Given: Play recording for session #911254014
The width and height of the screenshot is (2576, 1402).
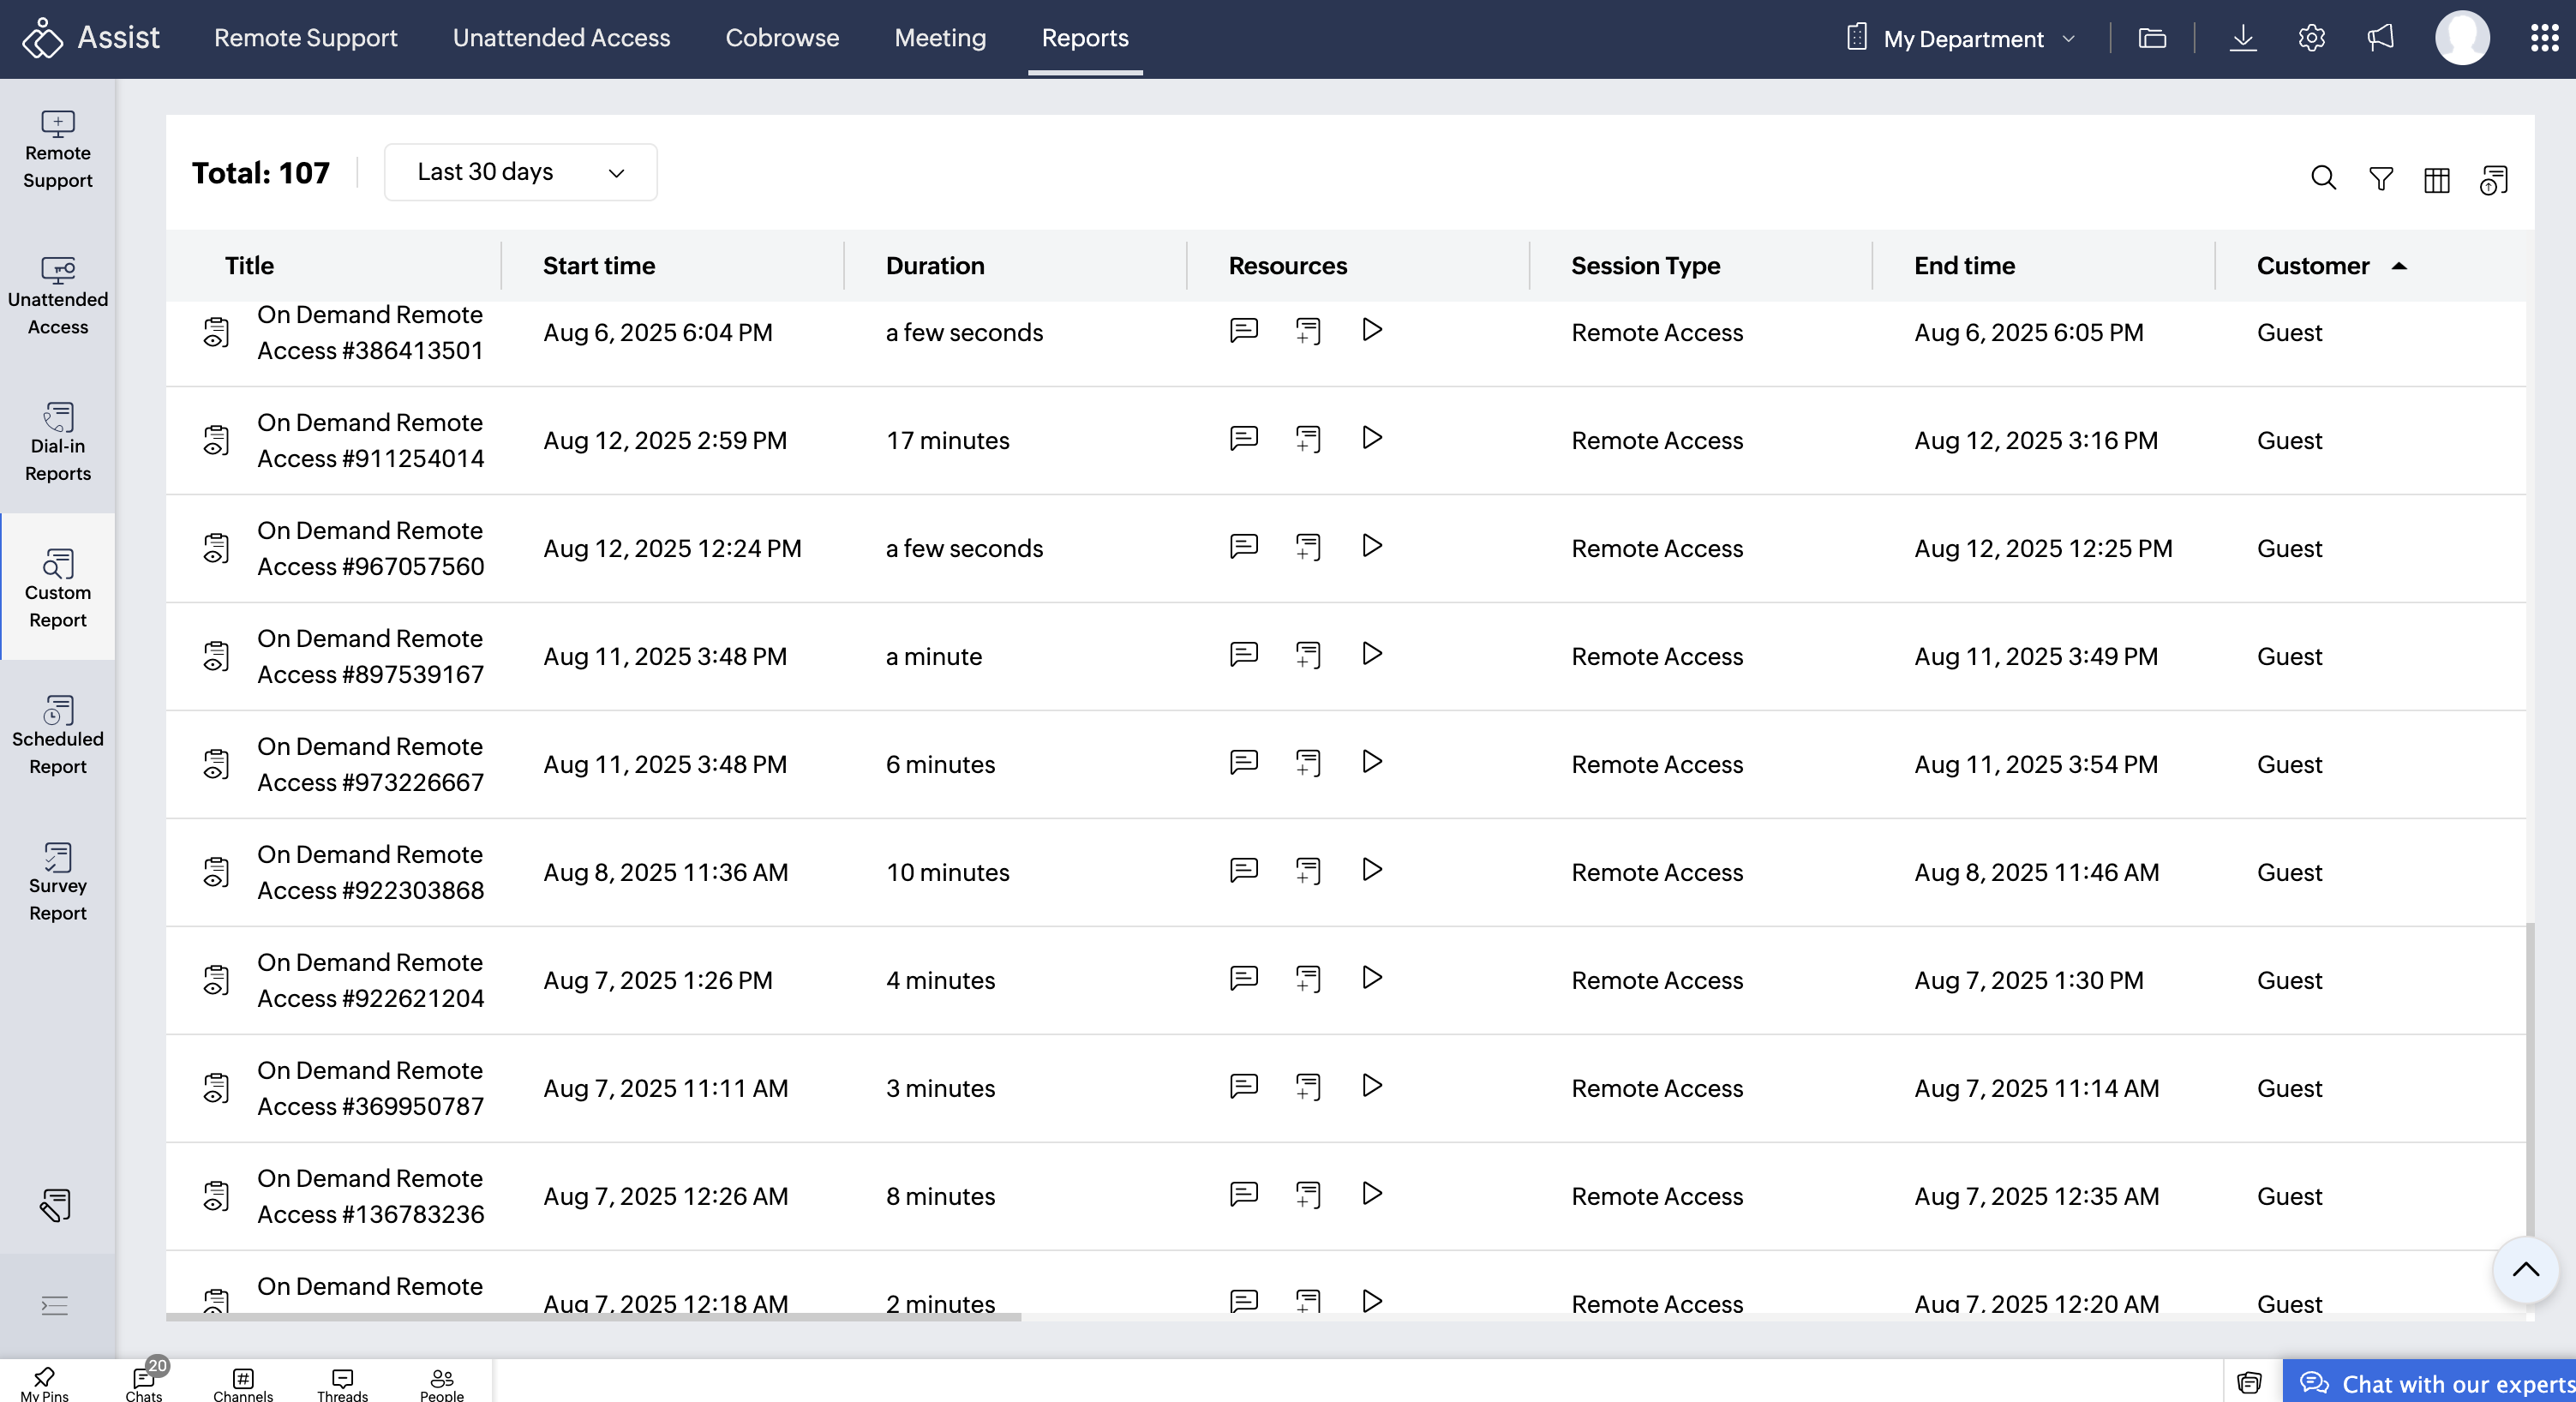Looking at the screenshot, I should click(x=1372, y=438).
